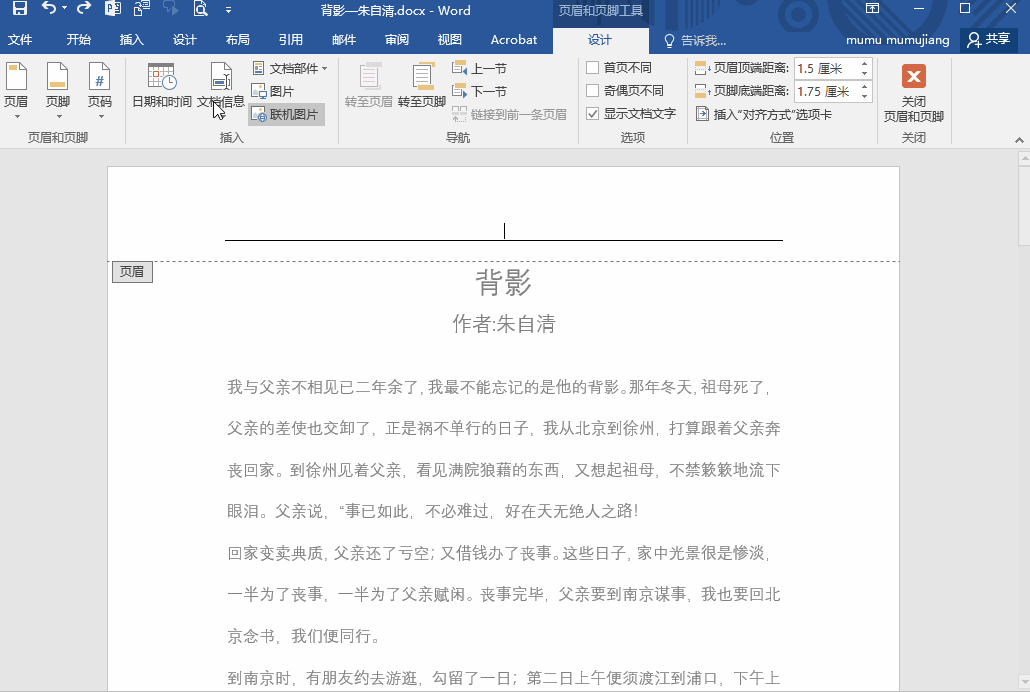Click paragraph text 京念书，我们便同行
Viewport: 1030px width, 692px height.
point(303,635)
